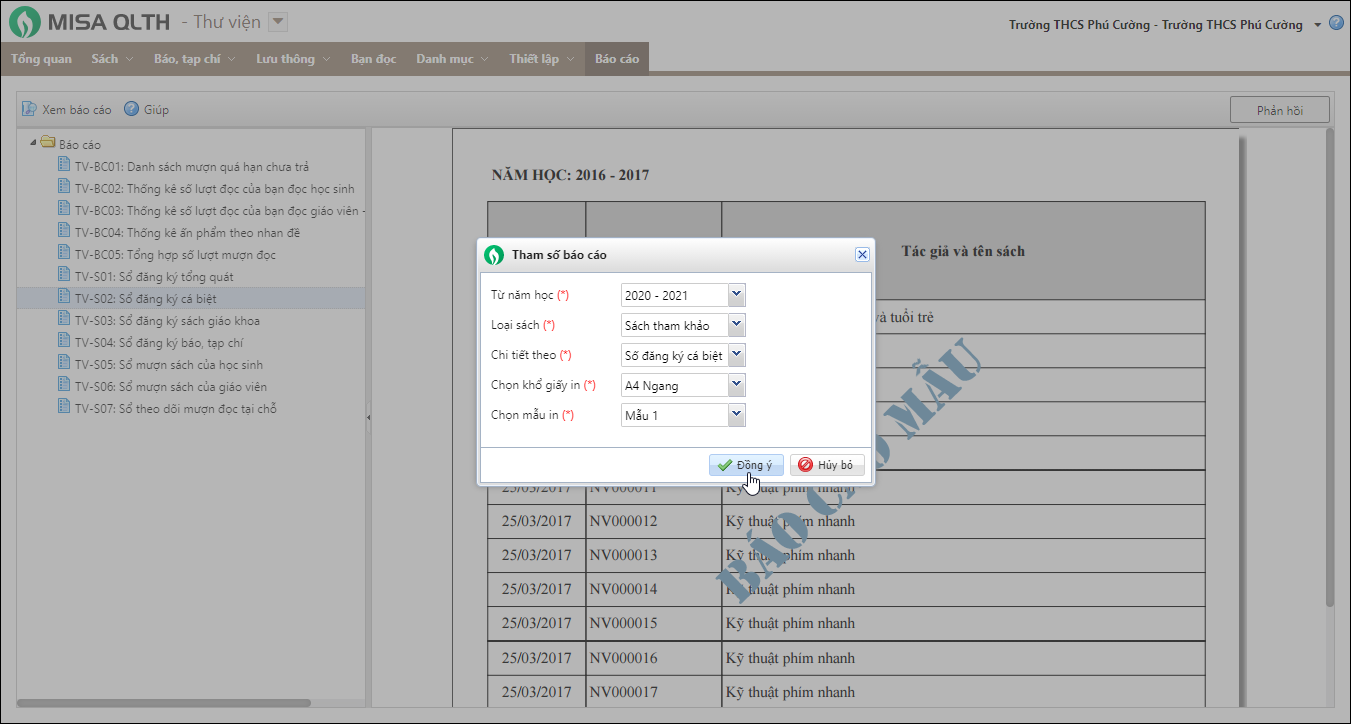Click the Hủy bỏ button

coord(827,465)
